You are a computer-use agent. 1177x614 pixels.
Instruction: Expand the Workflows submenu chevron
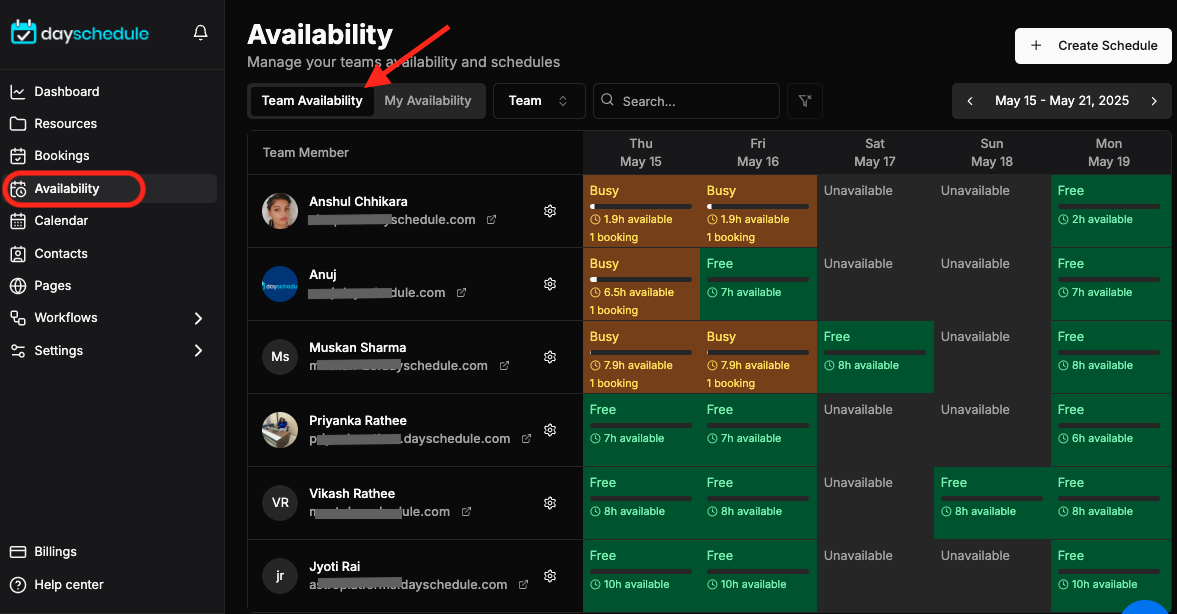point(198,318)
